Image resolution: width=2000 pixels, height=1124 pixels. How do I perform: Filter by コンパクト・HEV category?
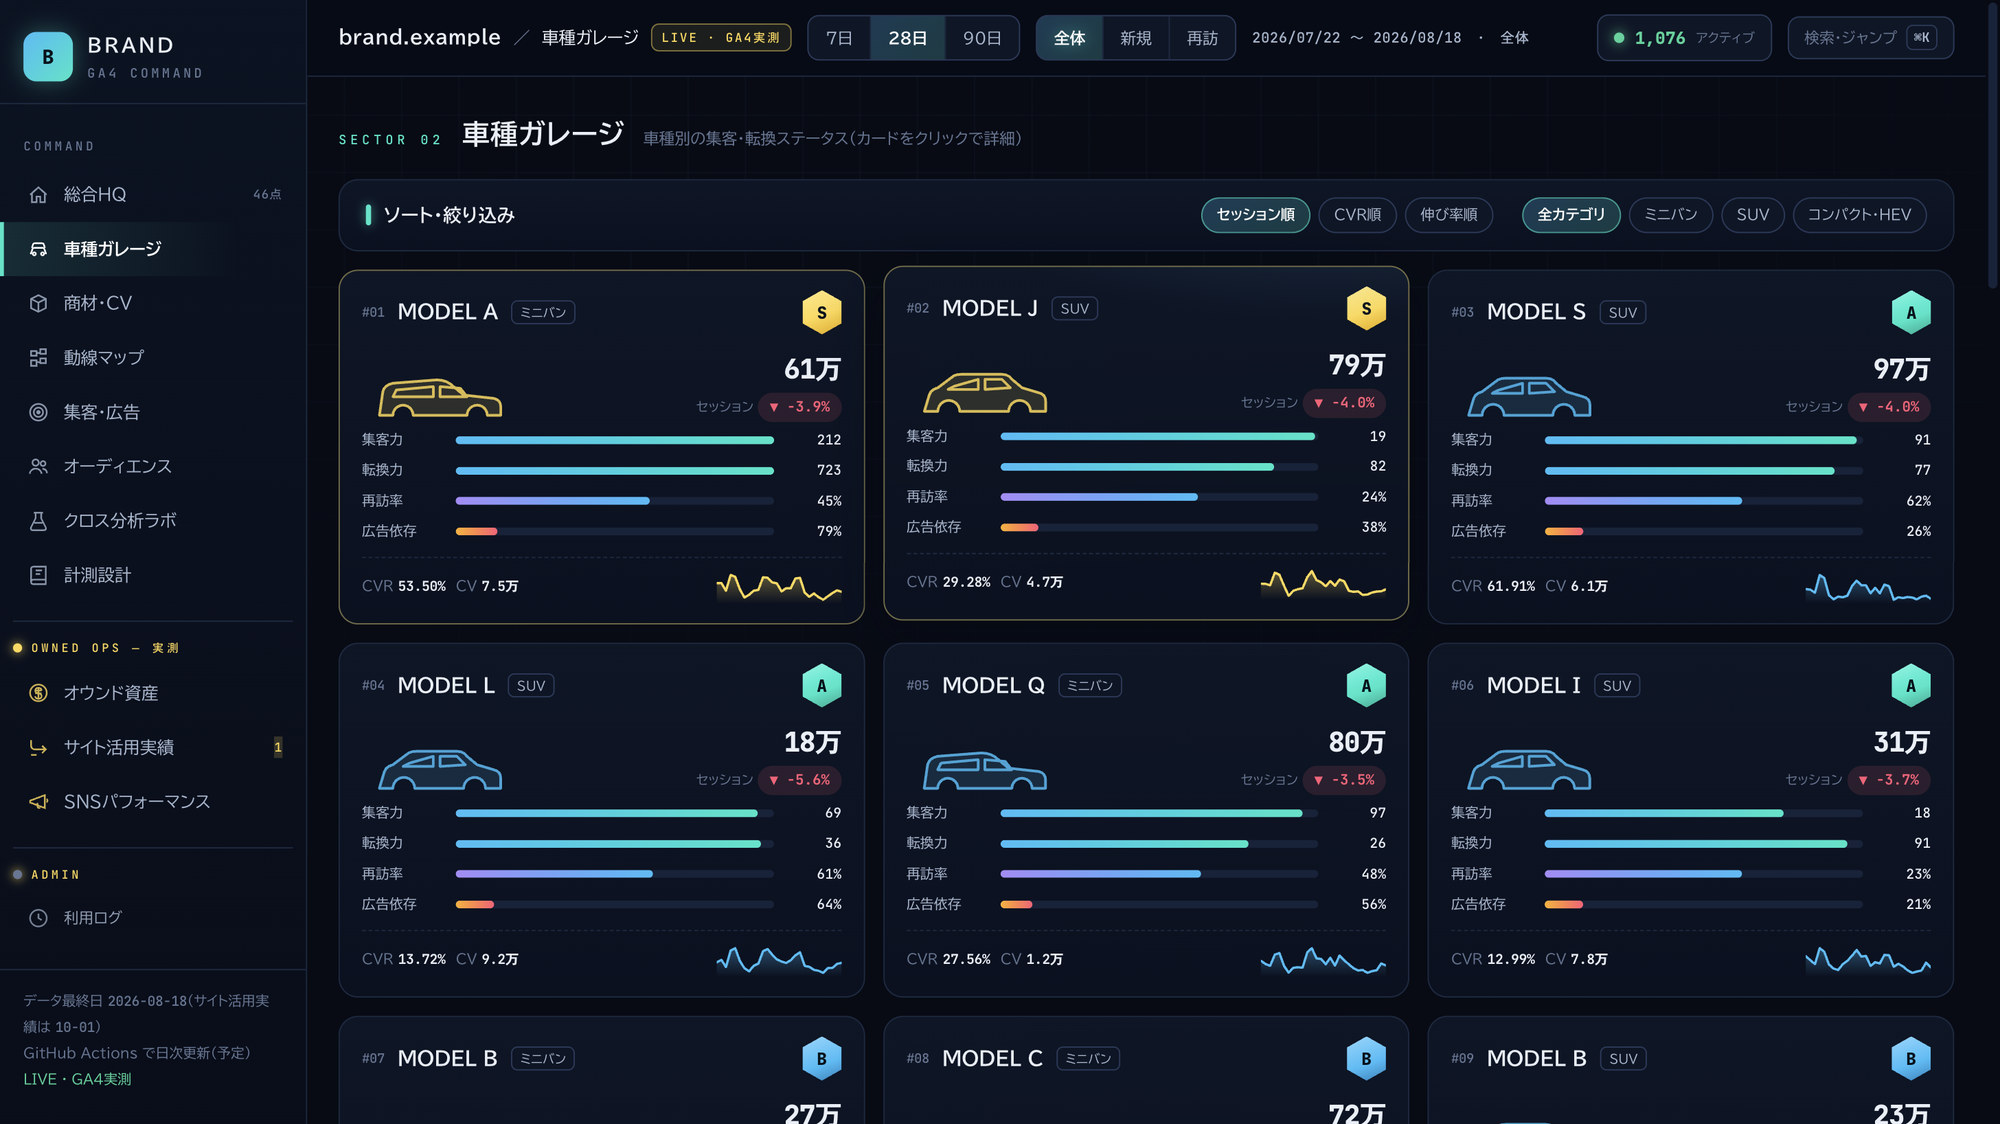click(1859, 215)
